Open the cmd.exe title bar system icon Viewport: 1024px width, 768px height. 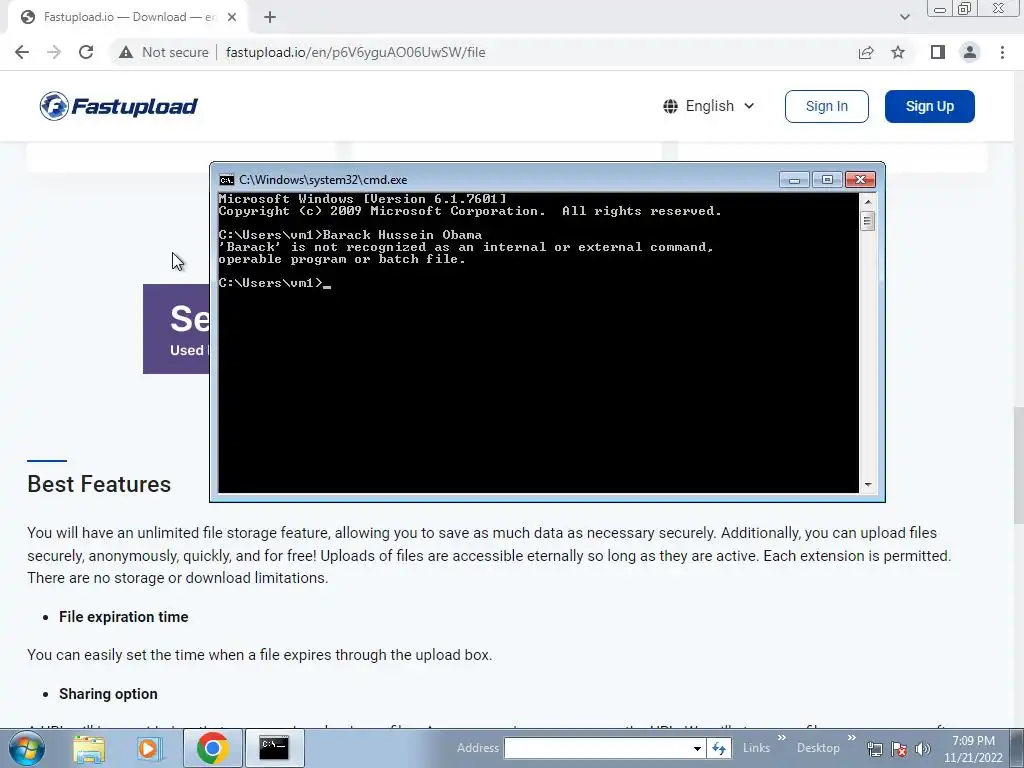tap(227, 180)
